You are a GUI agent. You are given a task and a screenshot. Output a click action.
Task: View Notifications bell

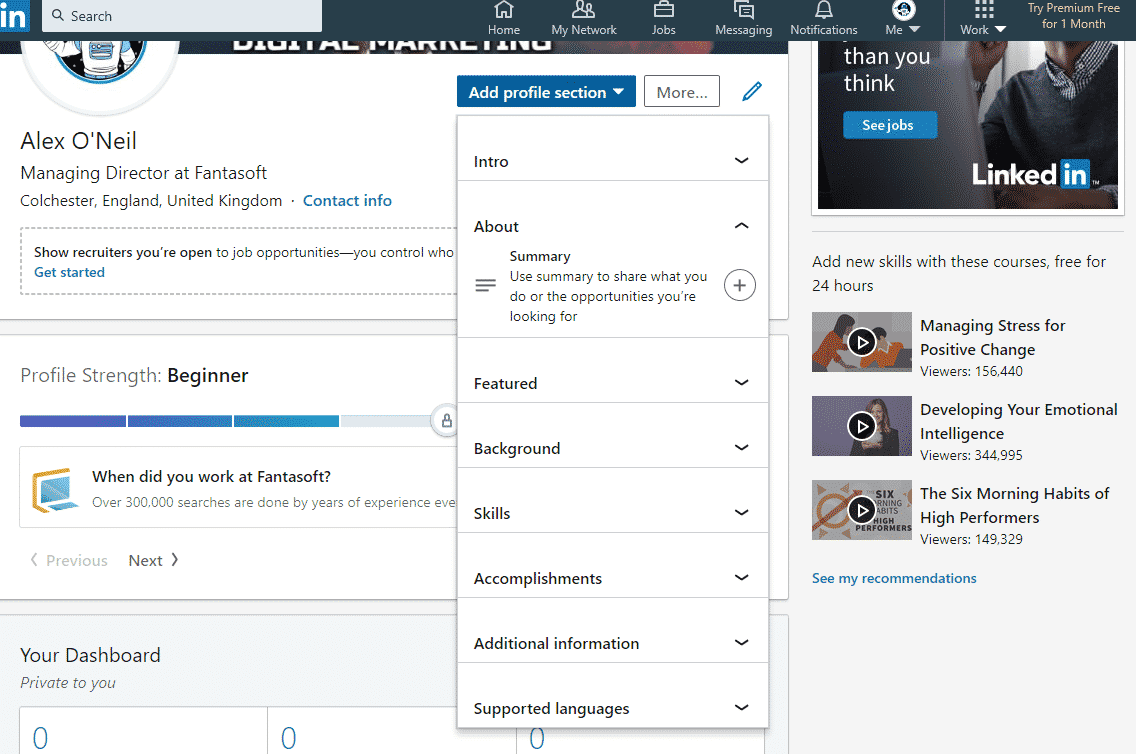pos(824,19)
